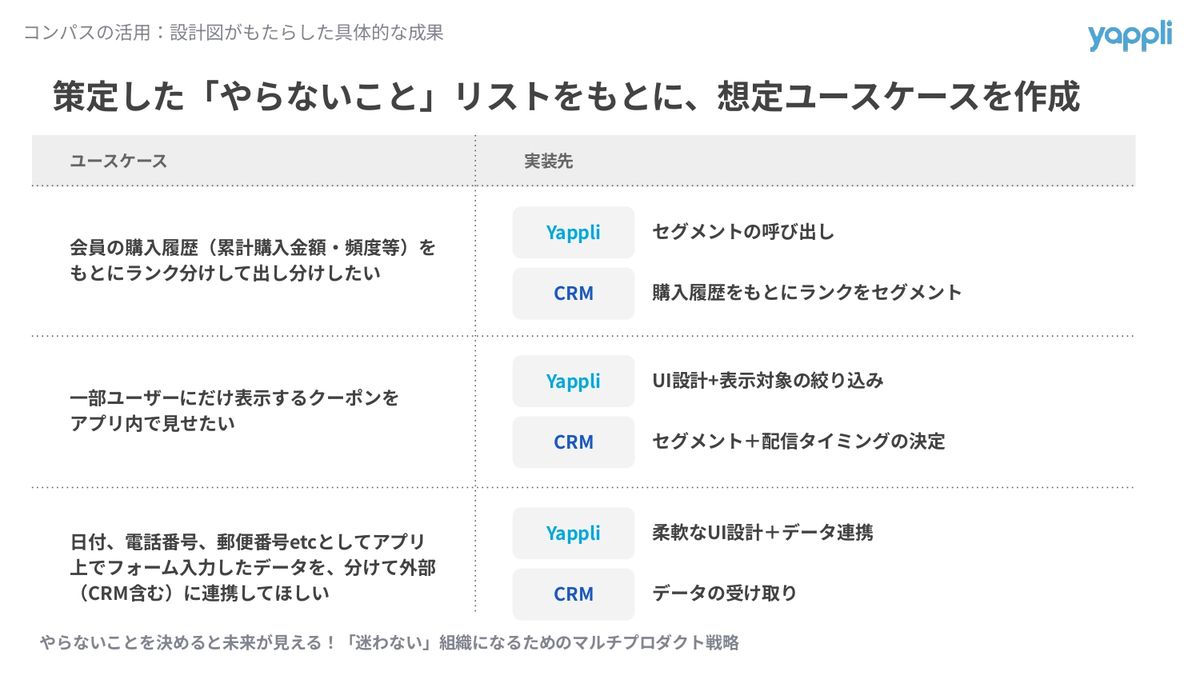Select the slide title about やらないこと list

566,97
